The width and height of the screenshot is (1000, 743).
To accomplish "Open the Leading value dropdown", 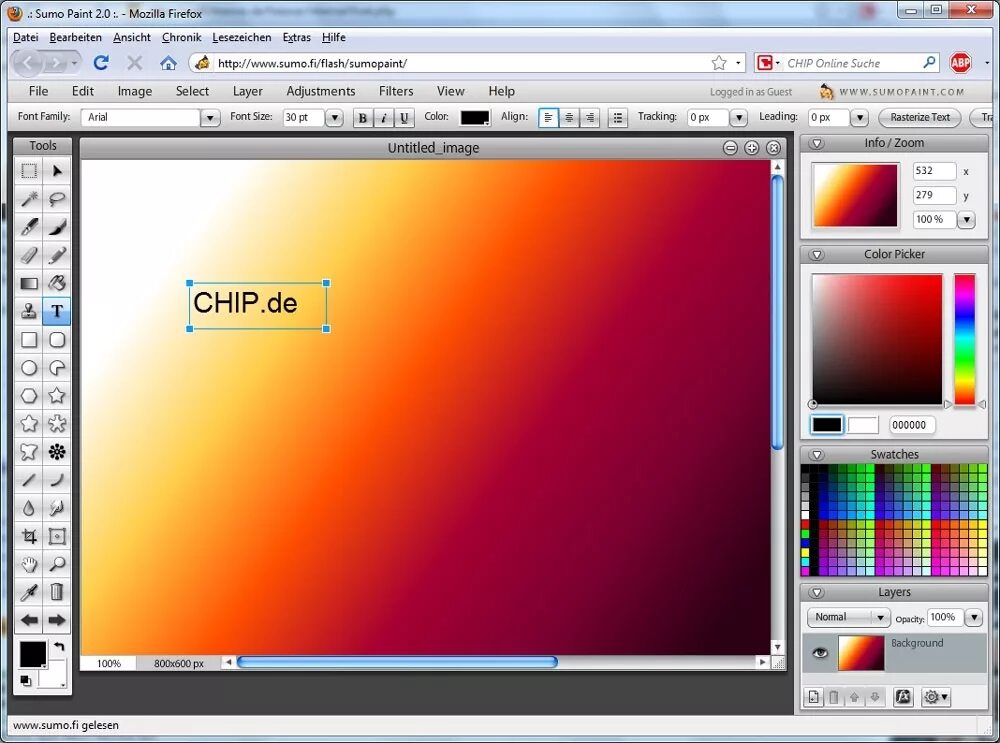I will (859, 117).
